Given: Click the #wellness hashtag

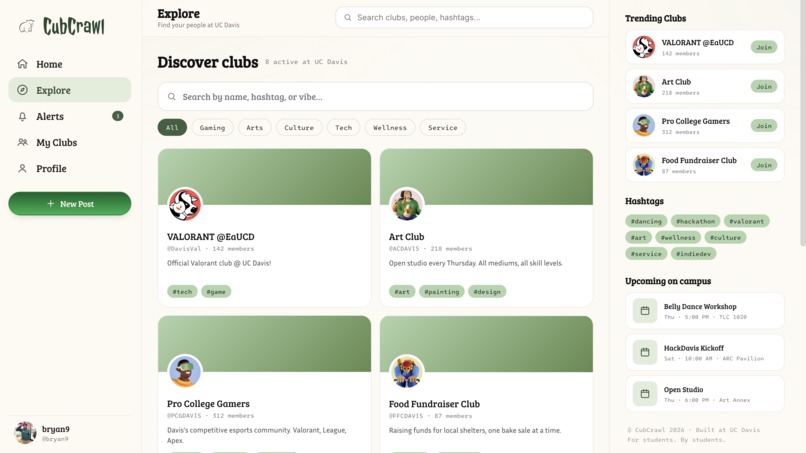Looking at the screenshot, I should coord(678,238).
